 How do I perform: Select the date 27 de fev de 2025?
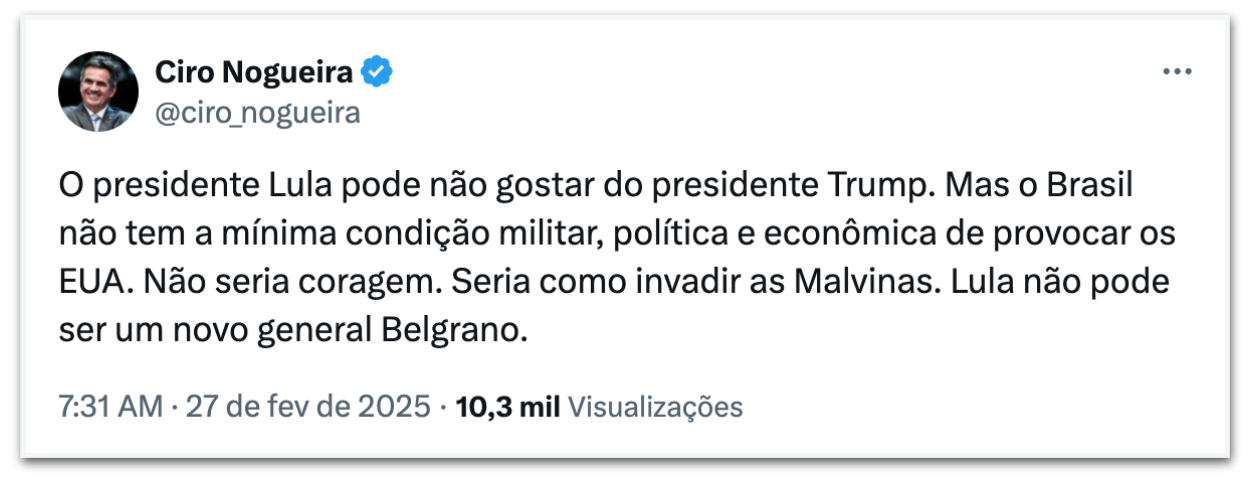(306, 407)
